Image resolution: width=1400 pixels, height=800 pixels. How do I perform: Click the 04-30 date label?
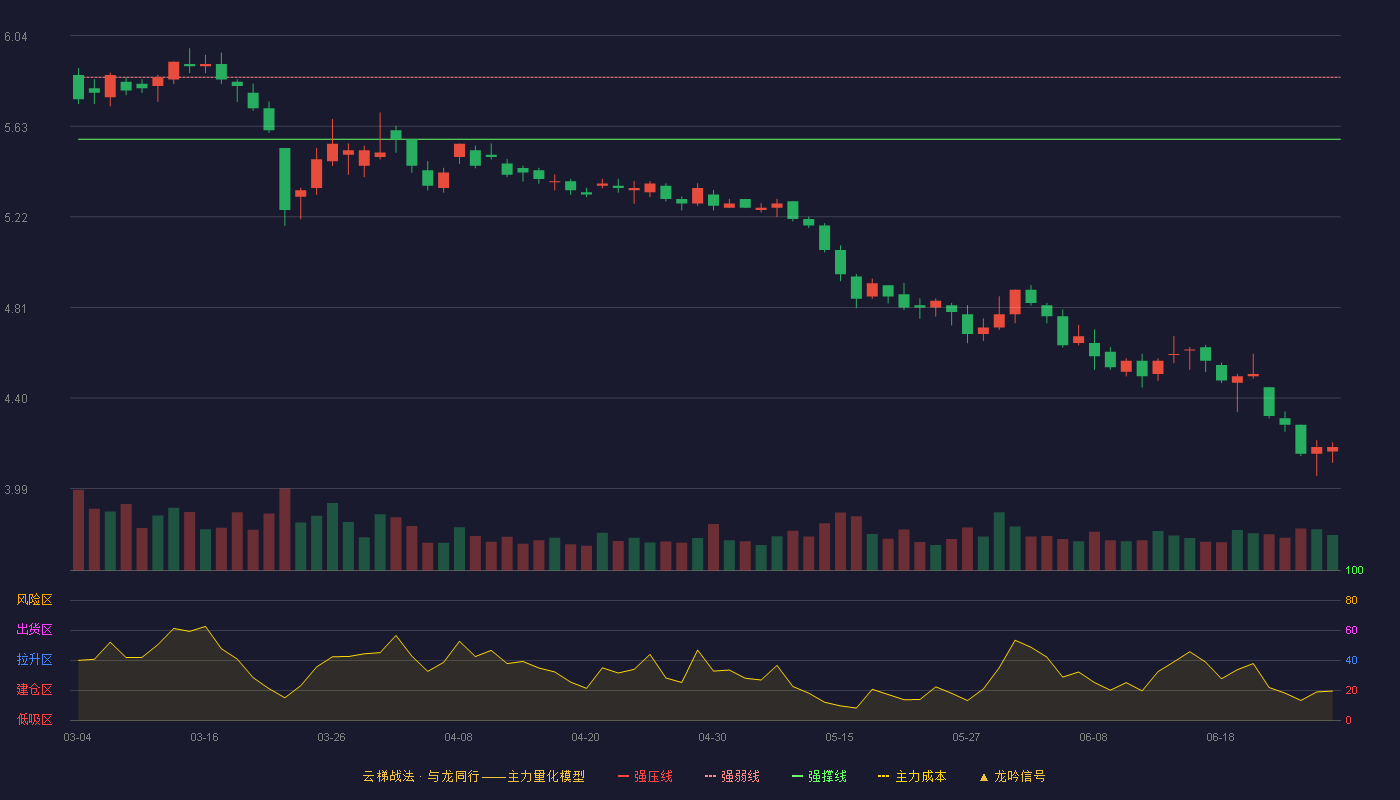point(713,737)
